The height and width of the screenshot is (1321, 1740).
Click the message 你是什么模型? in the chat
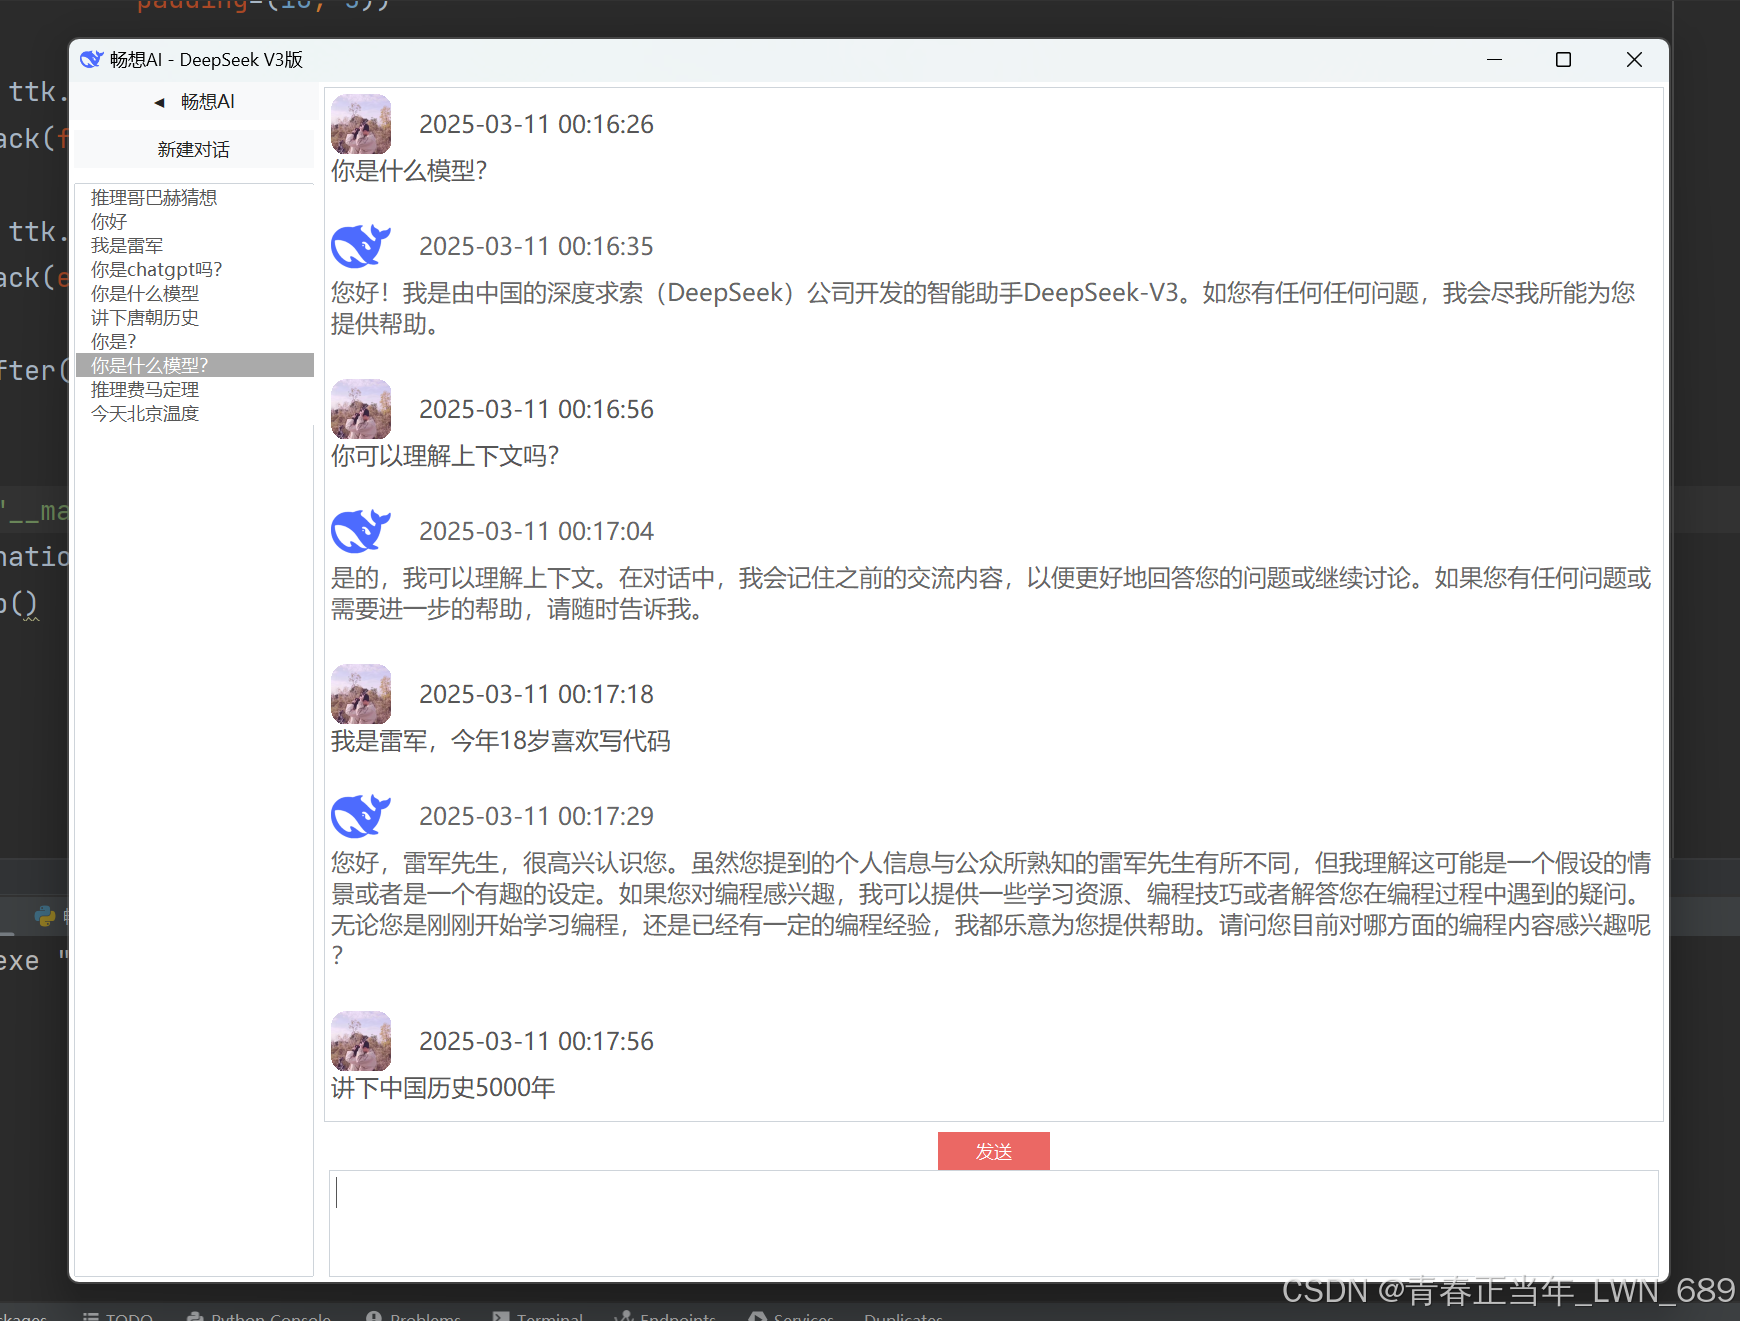pyautogui.click(x=409, y=171)
